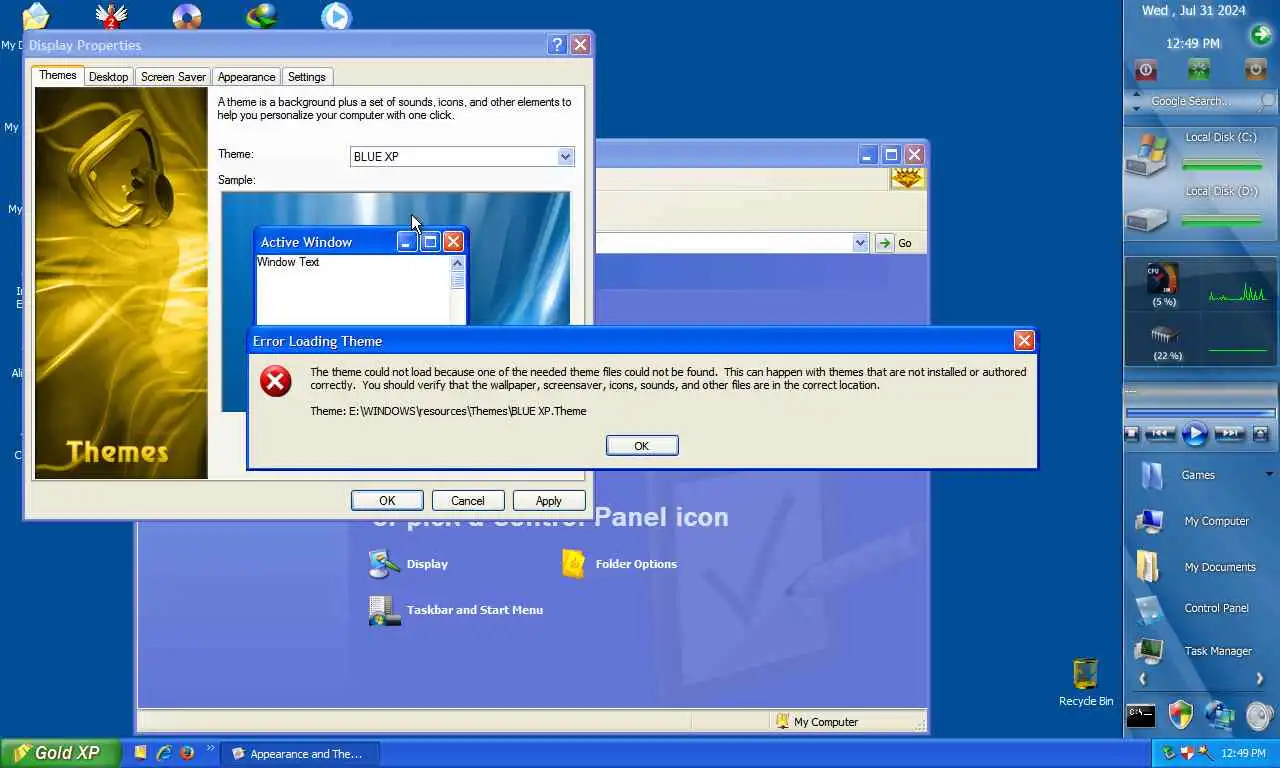The height and width of the screenshot is (768, 1280).
Task: Click the RAM chip icon in the sidebar
Action: point(1164,335)
